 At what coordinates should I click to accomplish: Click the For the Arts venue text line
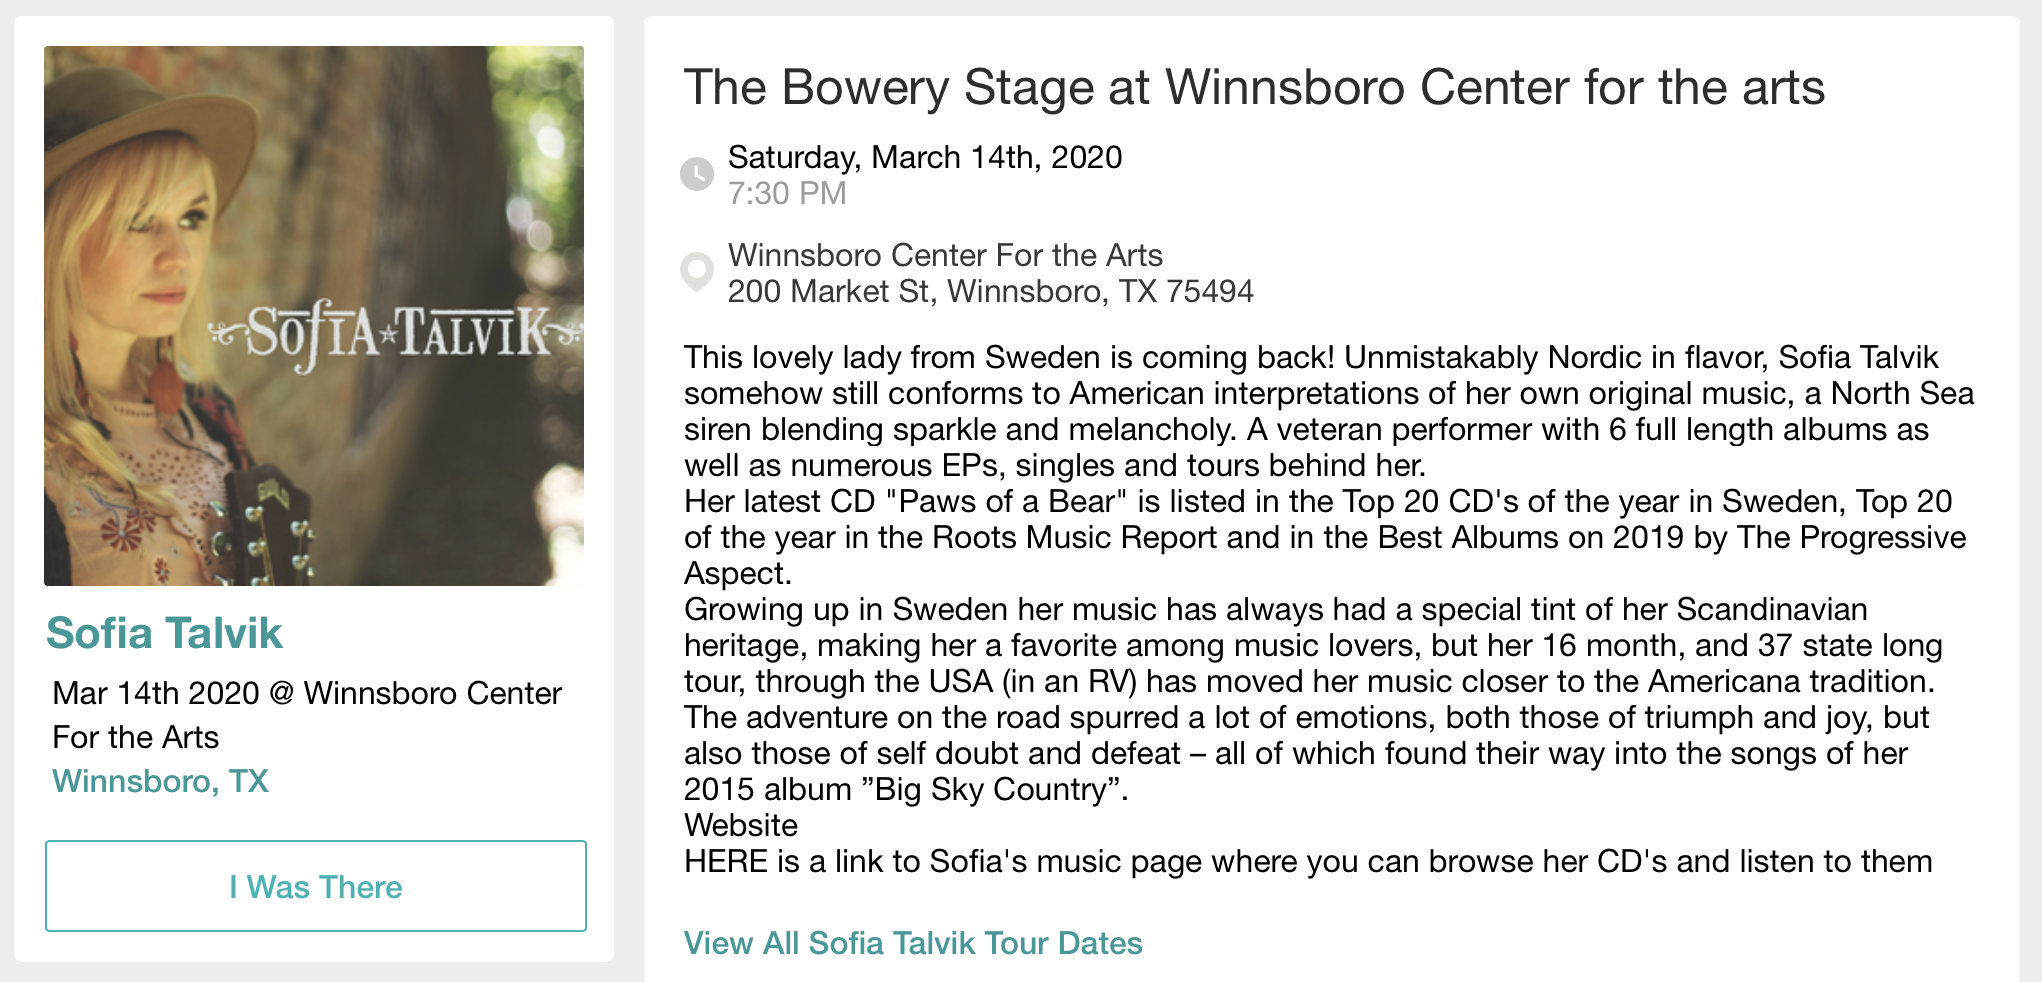coord(135,737)
